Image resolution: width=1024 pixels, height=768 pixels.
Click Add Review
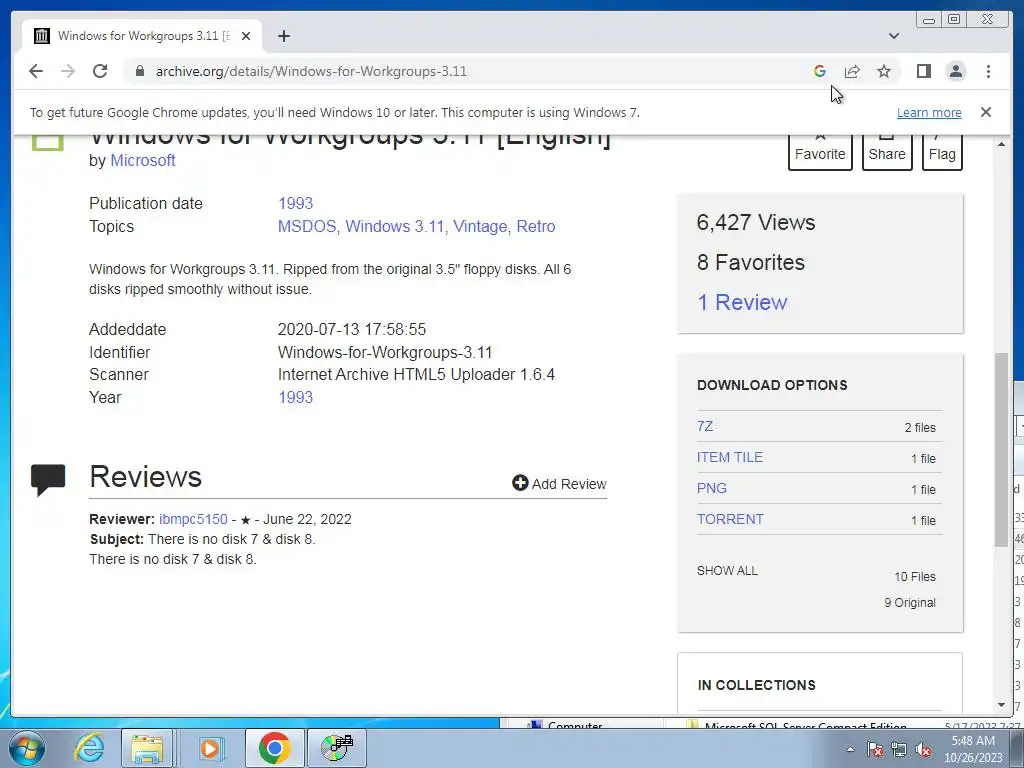click(x=559, y=483)
